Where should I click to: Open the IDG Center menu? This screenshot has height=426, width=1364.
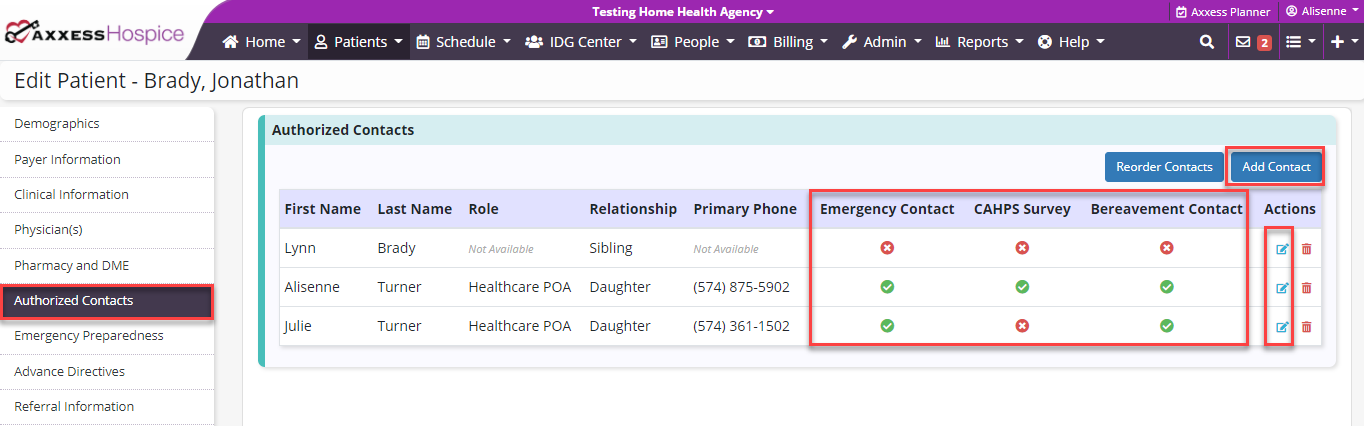click(x=582, y=42)
